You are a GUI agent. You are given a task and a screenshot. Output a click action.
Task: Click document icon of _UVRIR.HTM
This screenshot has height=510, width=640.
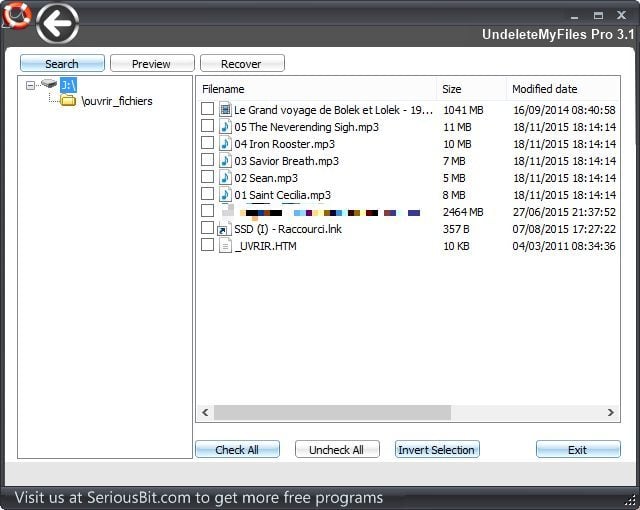coord(225,246)
